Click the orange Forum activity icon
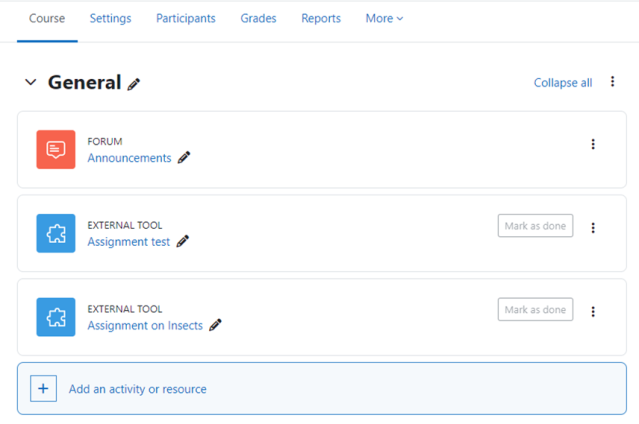Screen dimensions: 639x424 click(x=56, y=150)
